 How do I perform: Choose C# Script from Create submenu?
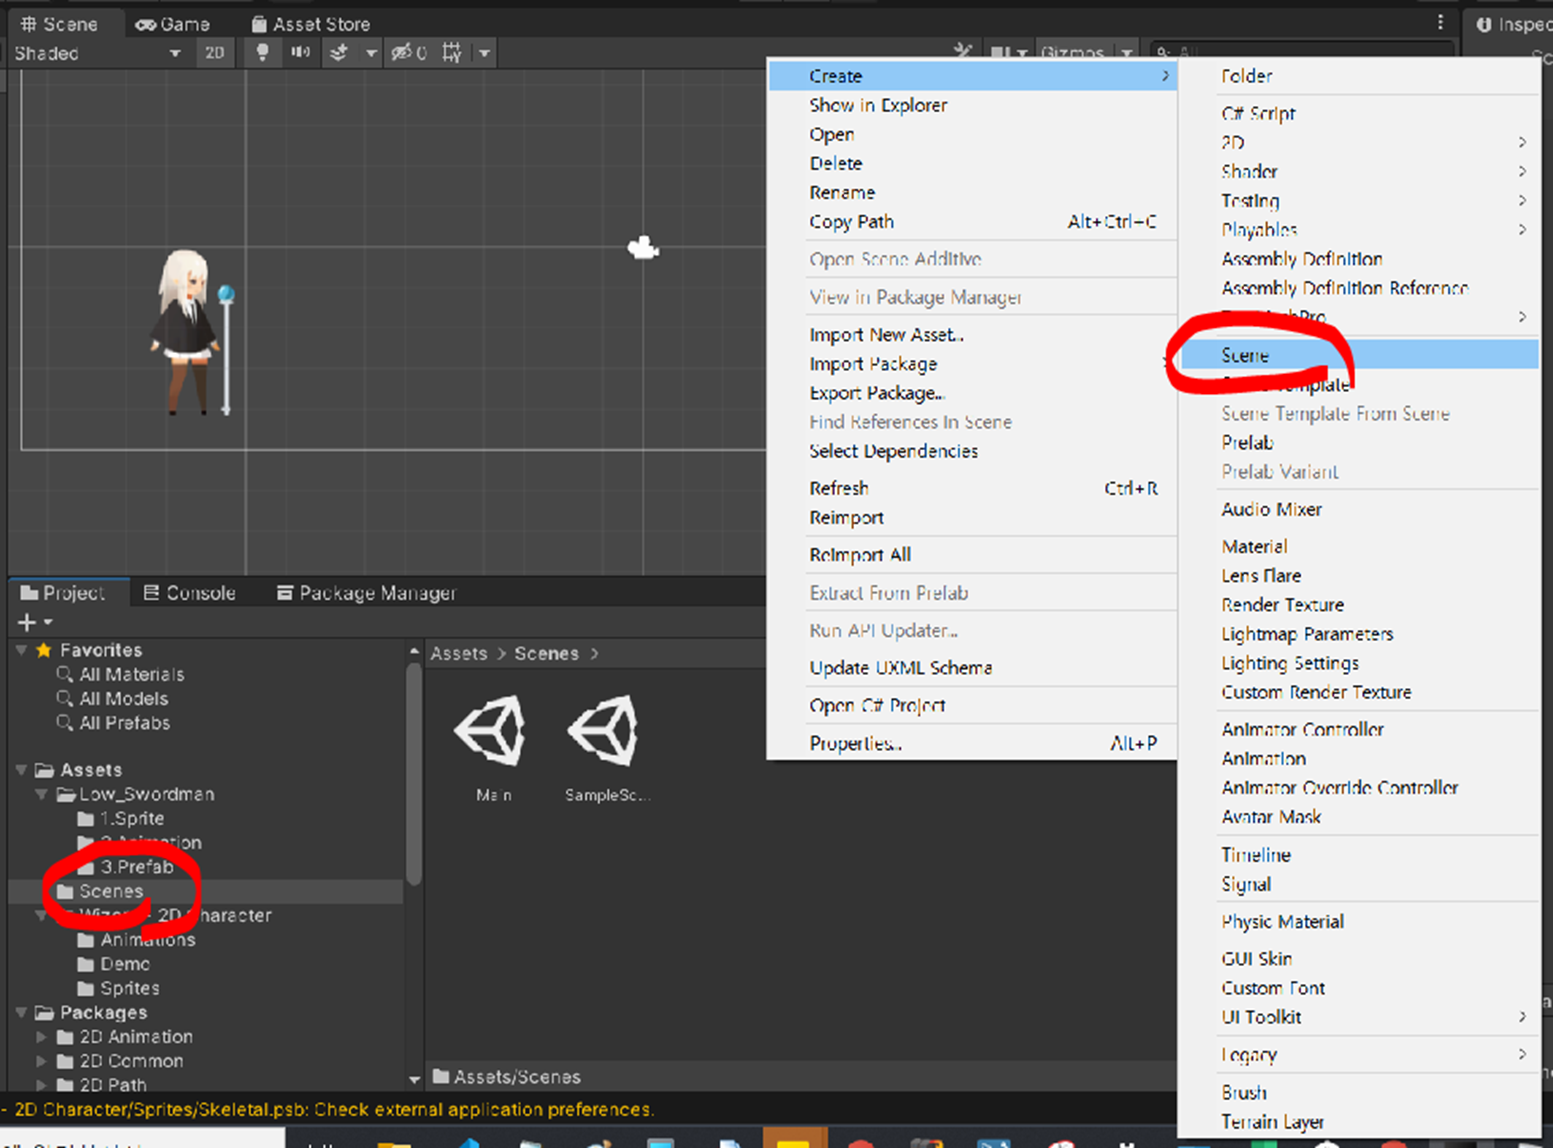click(1358, 114)
